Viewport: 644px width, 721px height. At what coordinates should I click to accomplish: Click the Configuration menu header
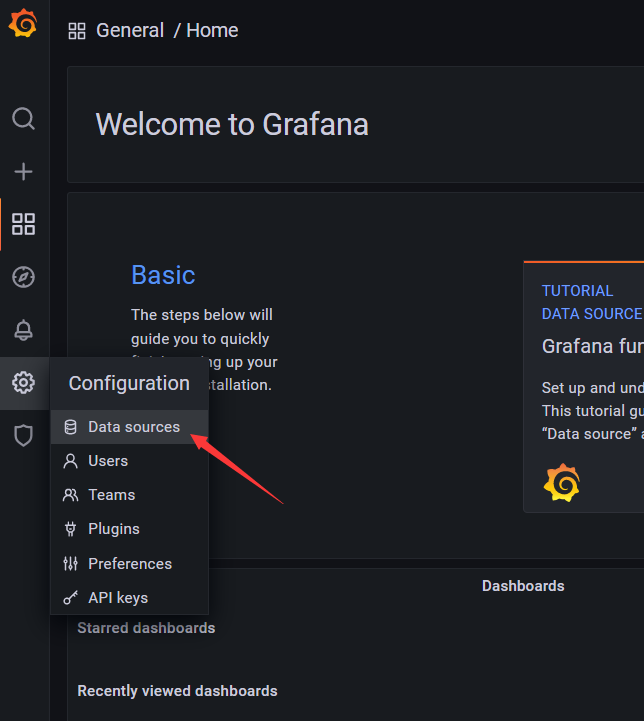[129, 383]
